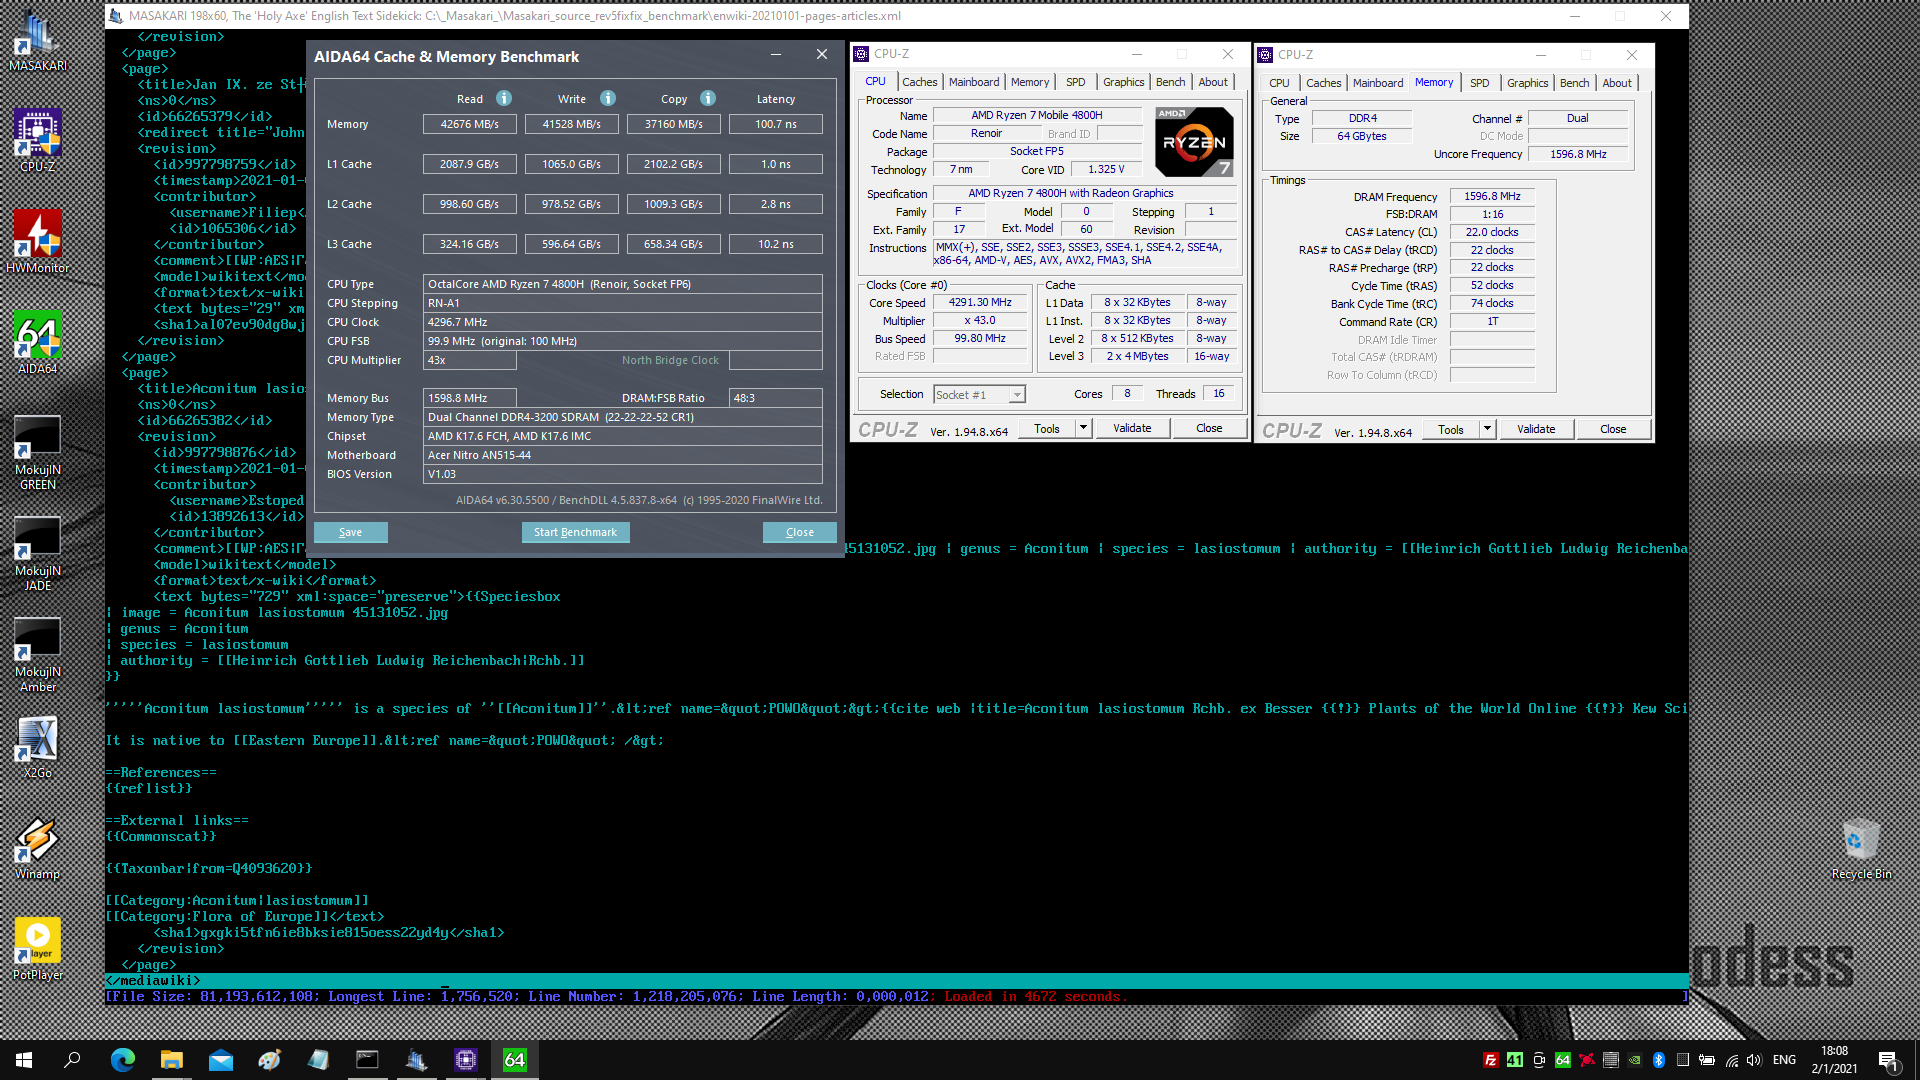Screen dimensions: 1920x1080
Task: Switch to SPD tab in right CPU-Z window
Action: coord(1479,83)
